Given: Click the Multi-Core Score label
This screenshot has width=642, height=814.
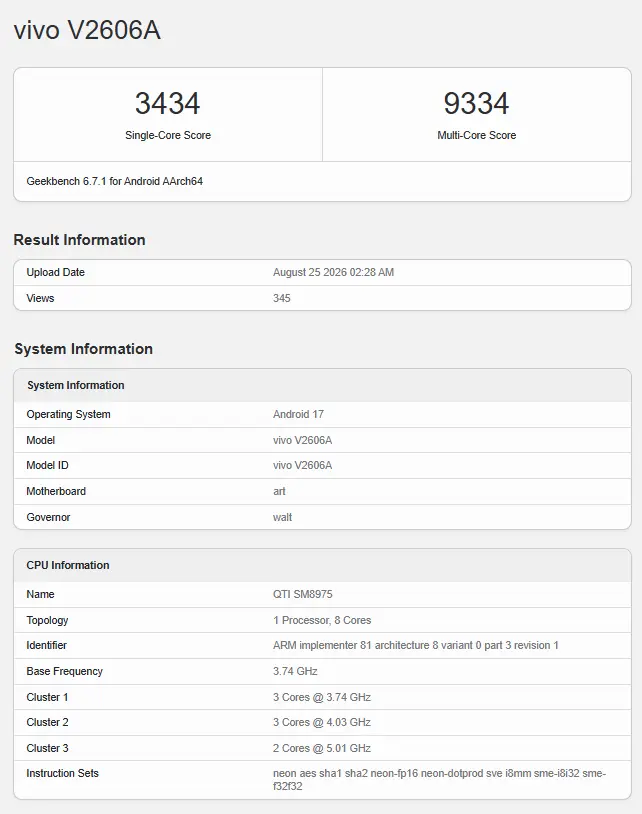Looking at the screenshot, I should coord(476,135).
